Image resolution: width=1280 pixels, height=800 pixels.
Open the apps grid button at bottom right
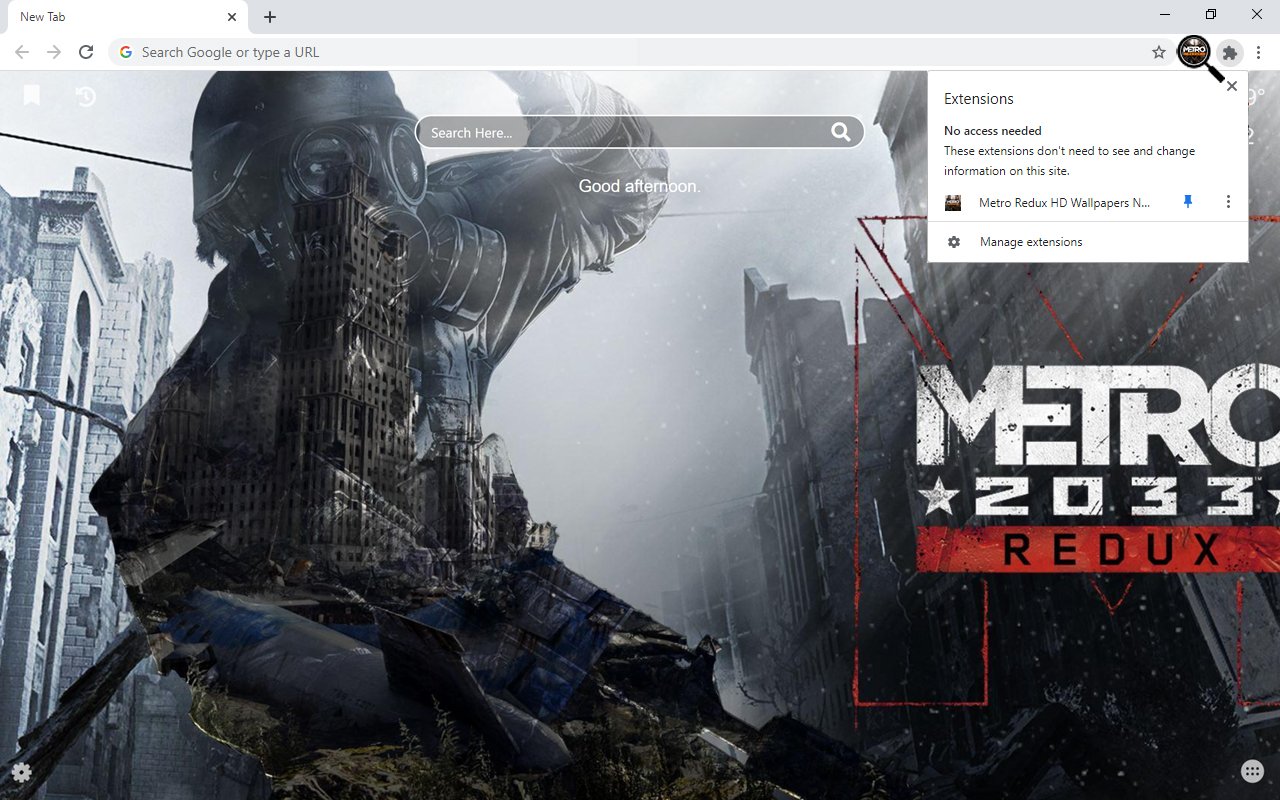1252,771
